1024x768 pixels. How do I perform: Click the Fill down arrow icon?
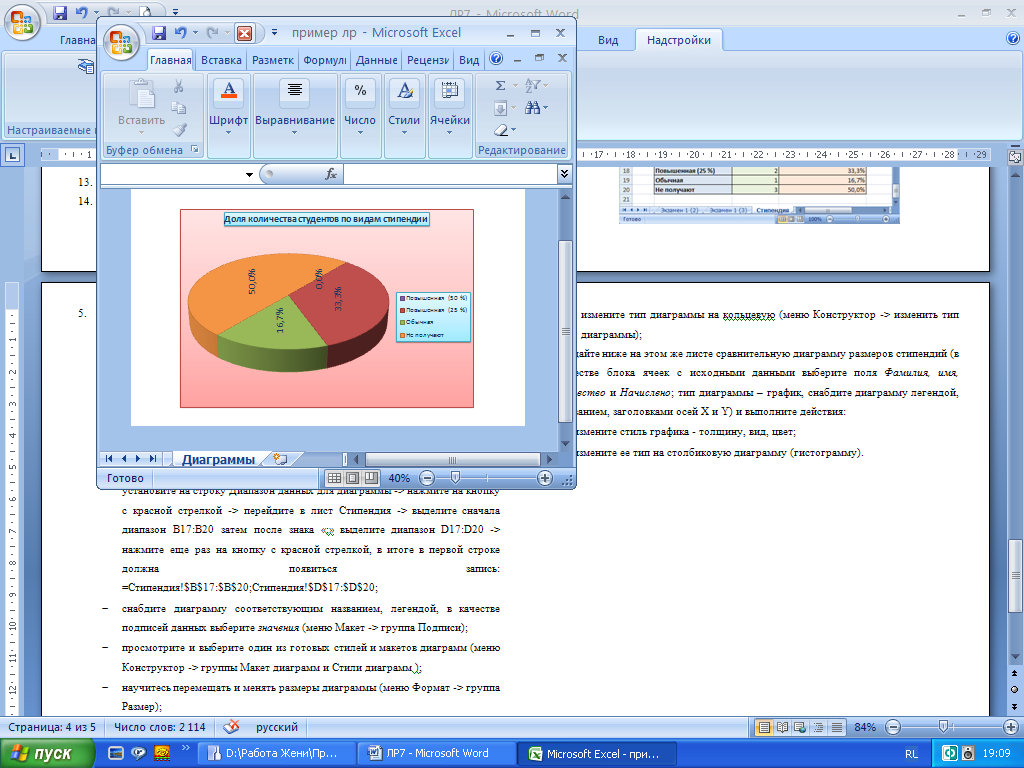point(500,108)
